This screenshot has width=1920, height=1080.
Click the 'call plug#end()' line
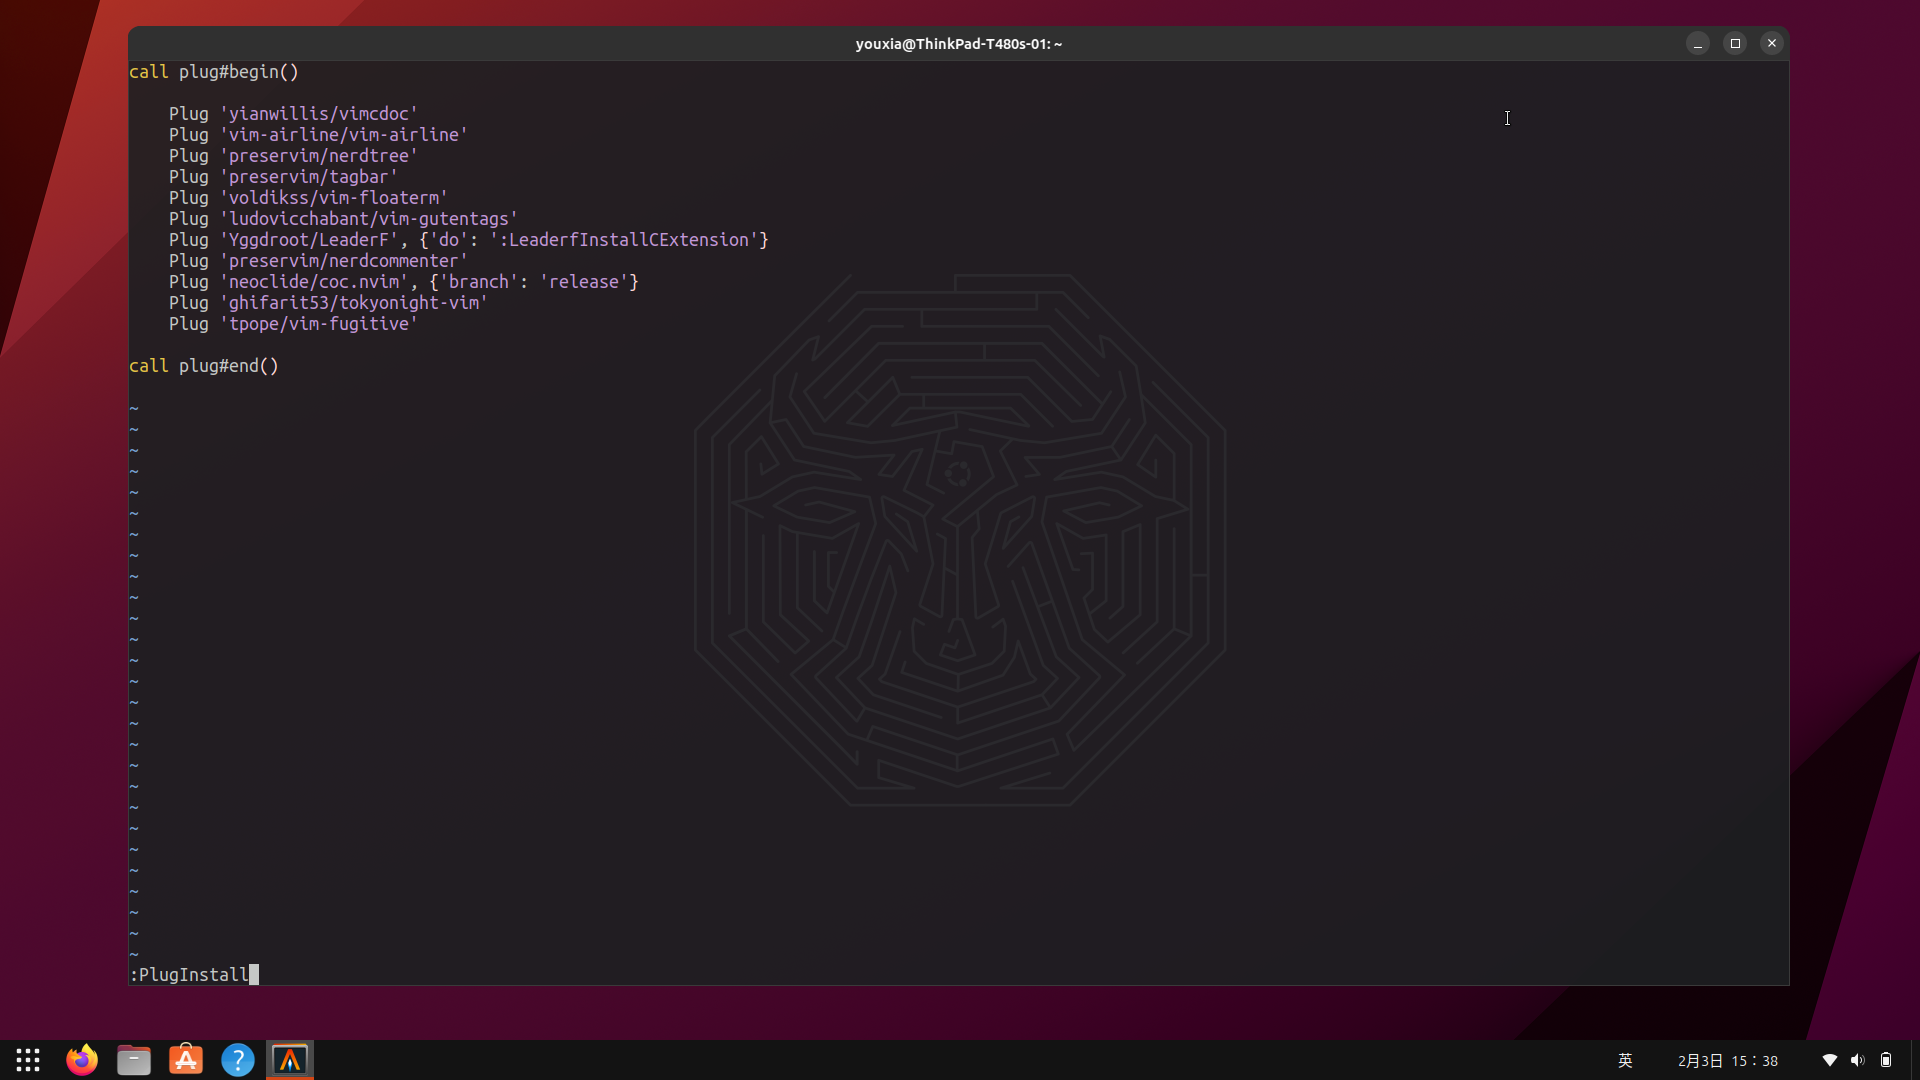click(x=204, y=366)
